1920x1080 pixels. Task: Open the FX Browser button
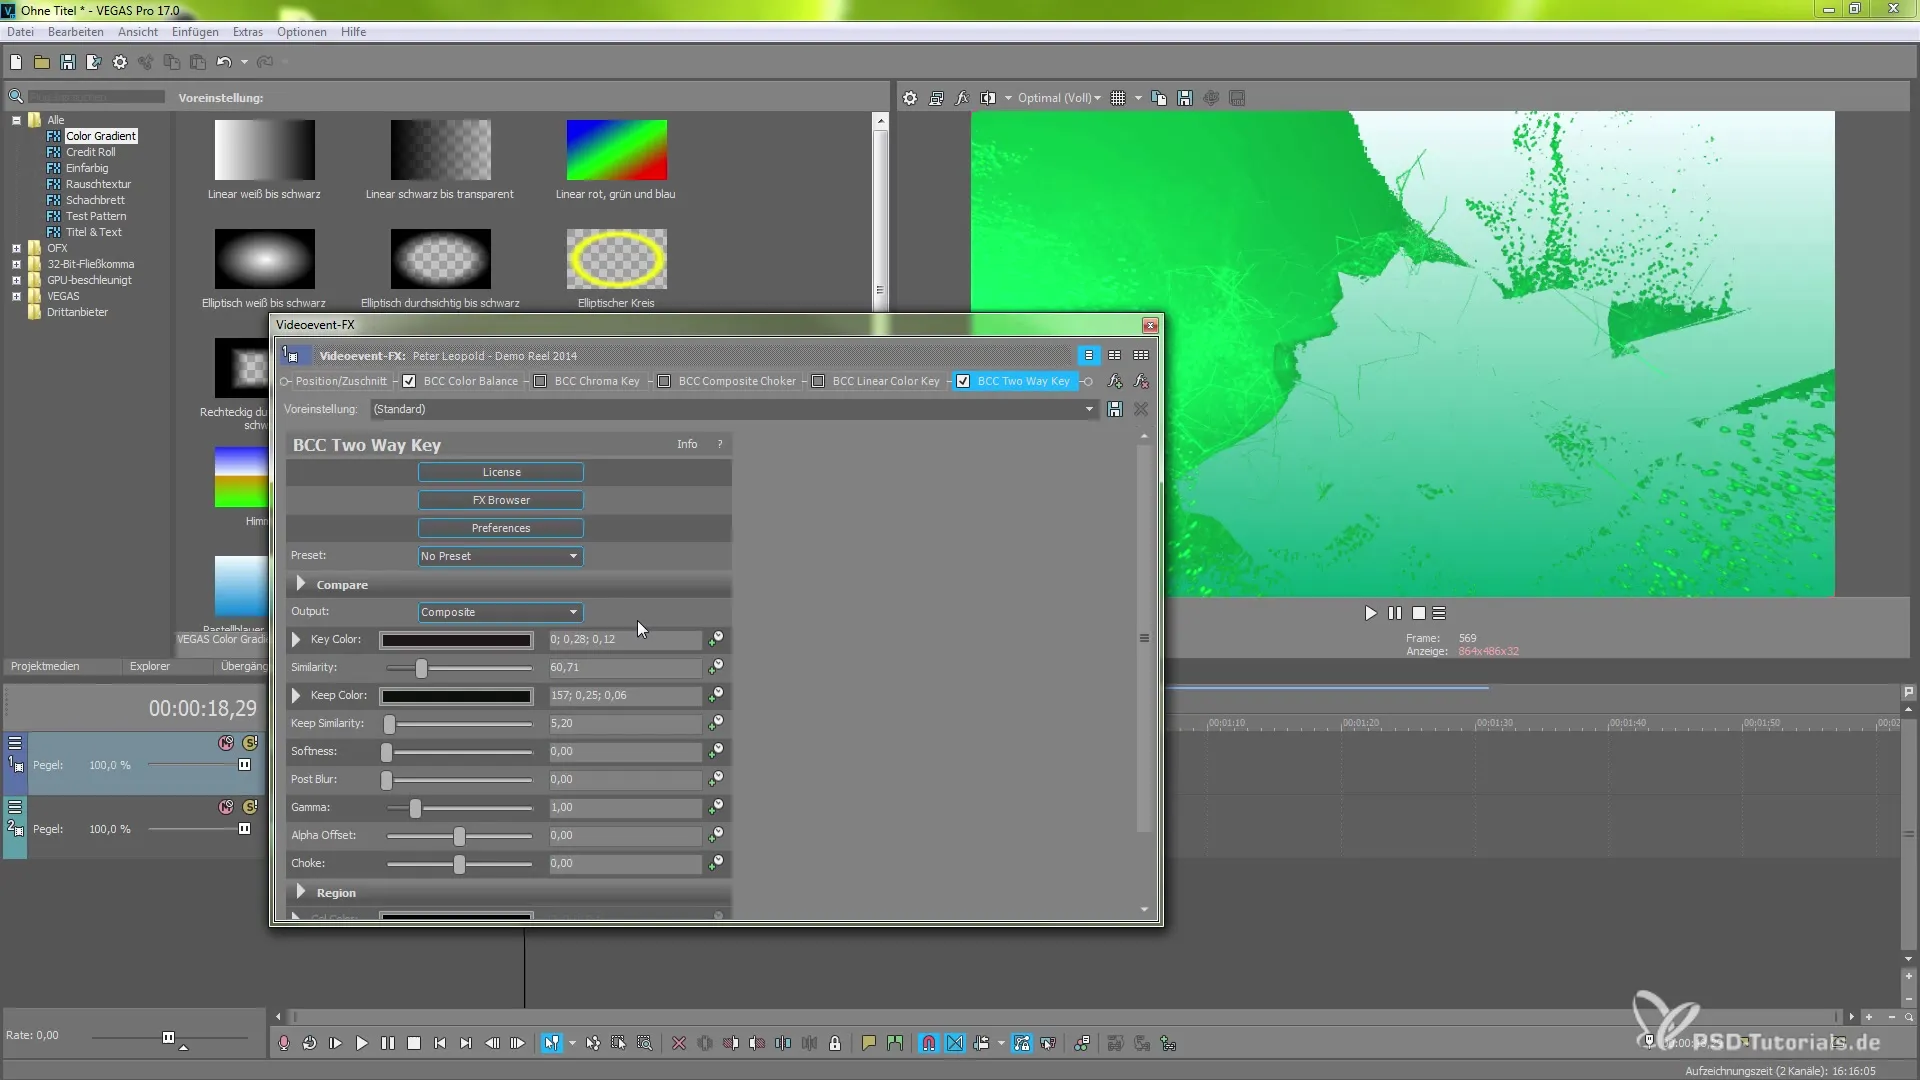coord(501,500)
